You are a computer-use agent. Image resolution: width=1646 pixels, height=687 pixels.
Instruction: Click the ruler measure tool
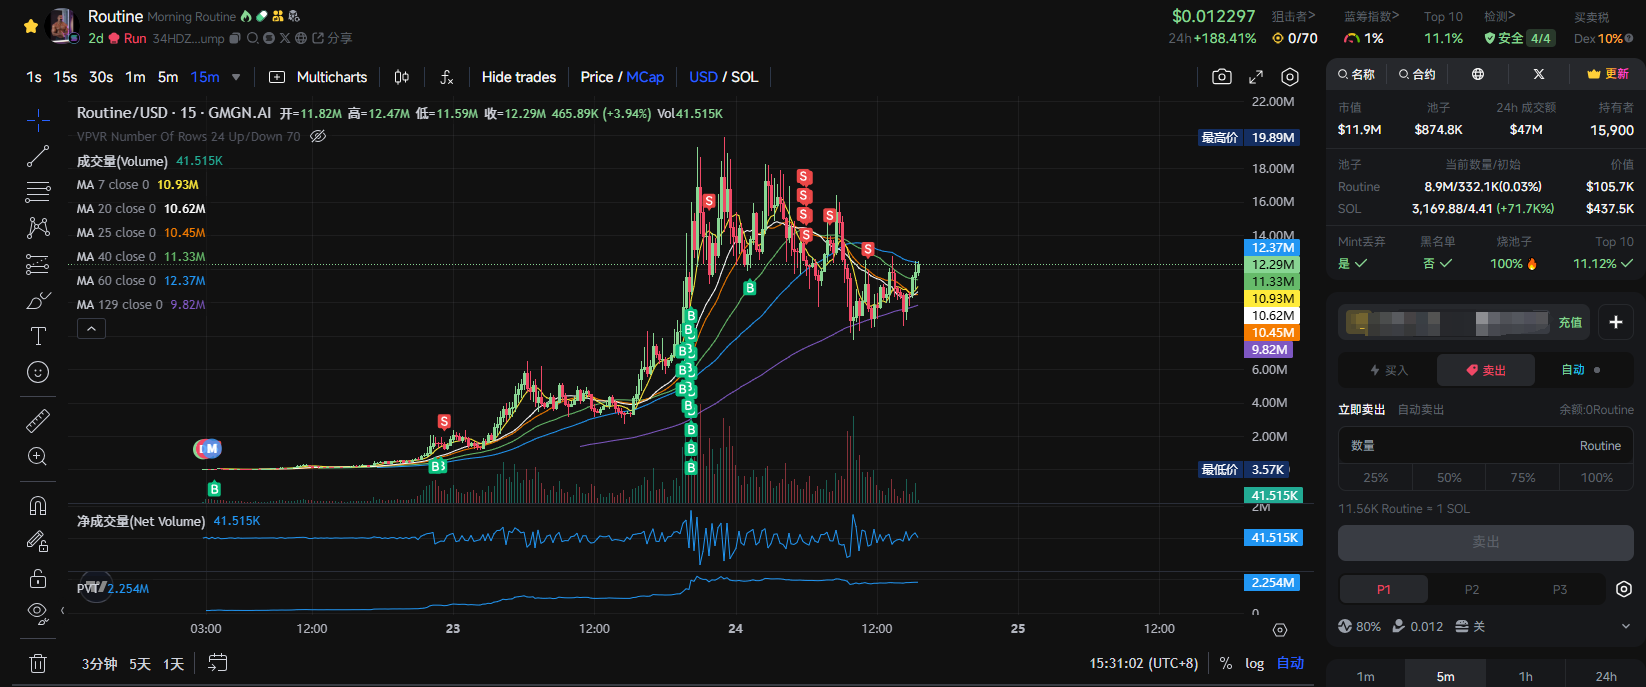click(x=38, y=421)
